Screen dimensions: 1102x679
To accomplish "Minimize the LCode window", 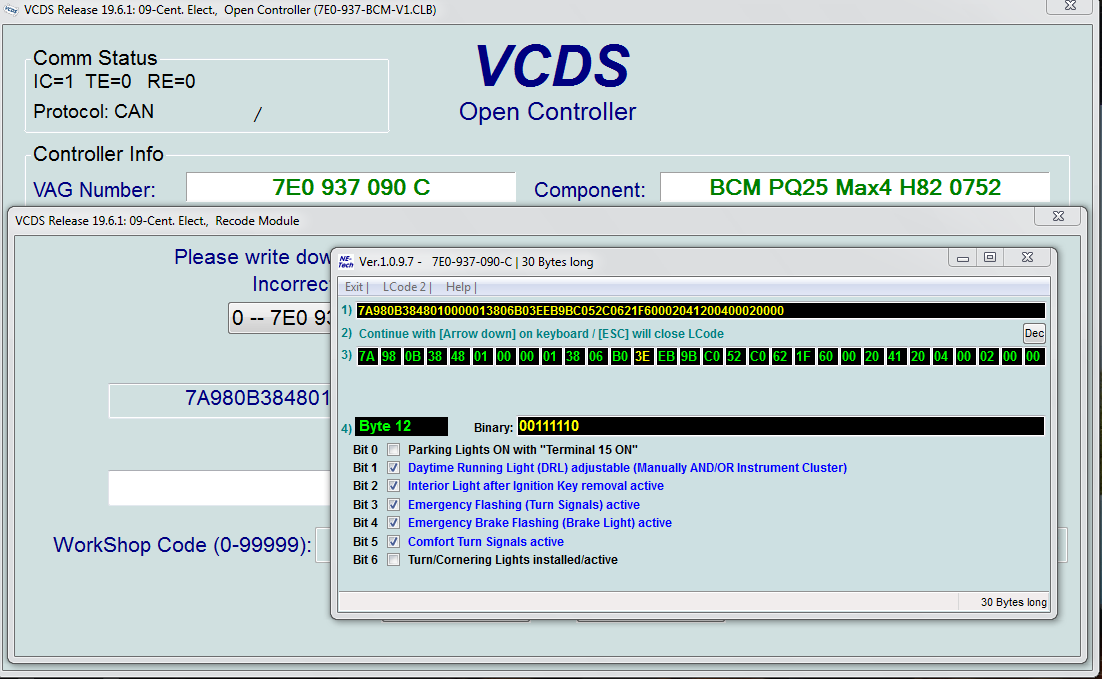I will coord(963,258).
